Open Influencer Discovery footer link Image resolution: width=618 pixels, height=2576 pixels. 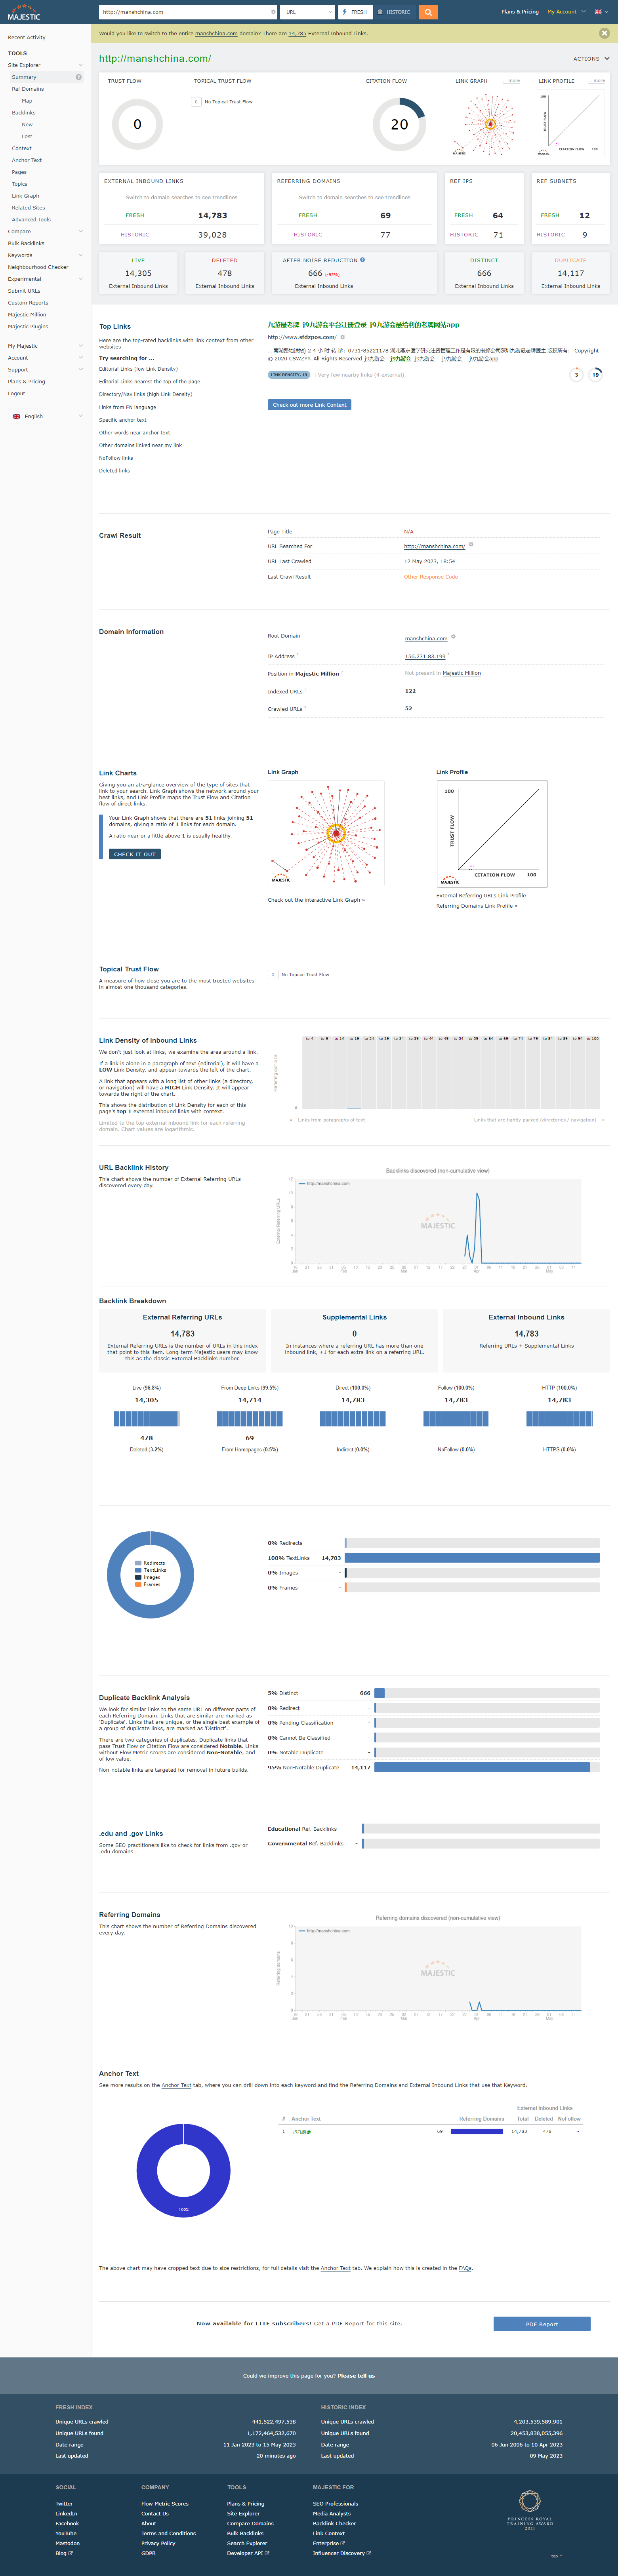click(342, 2553)
